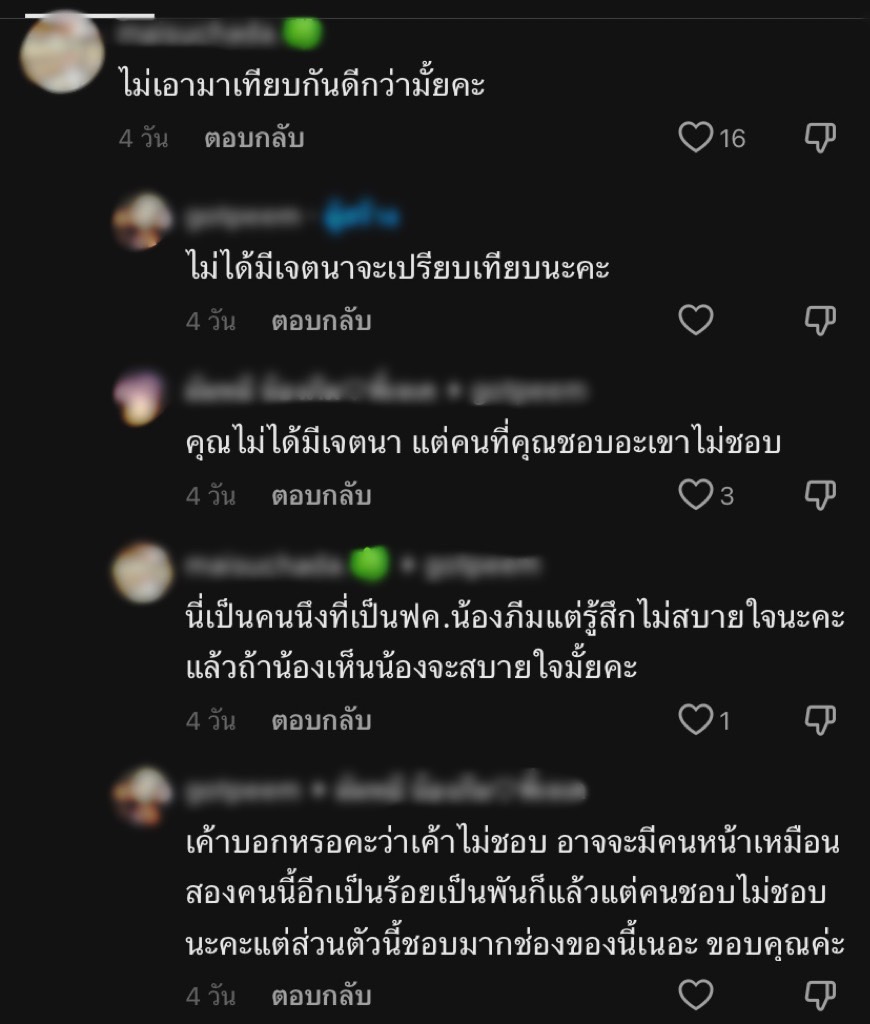This screenshot has width=870, height=1024.
Task: Click ตอบกลับ under 'ไม่ได้มีเจตนาจะเปรียบเทียบนะคะ'
Action: tap(321, 321)
